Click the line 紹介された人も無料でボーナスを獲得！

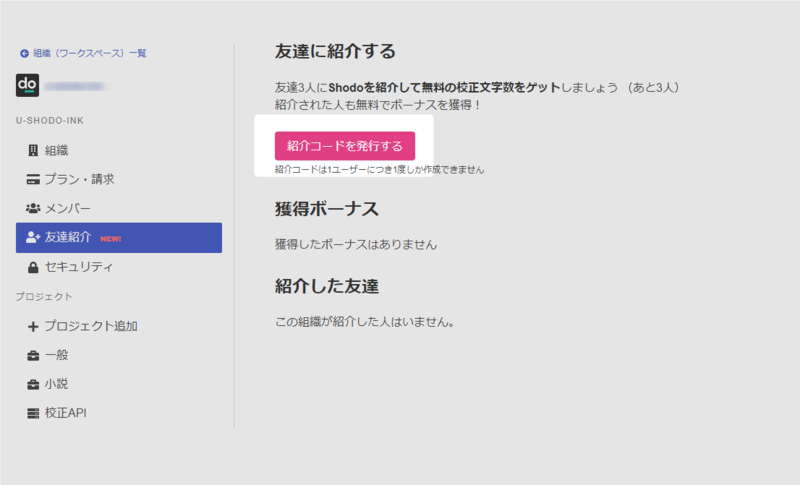[x=378, y=105]
